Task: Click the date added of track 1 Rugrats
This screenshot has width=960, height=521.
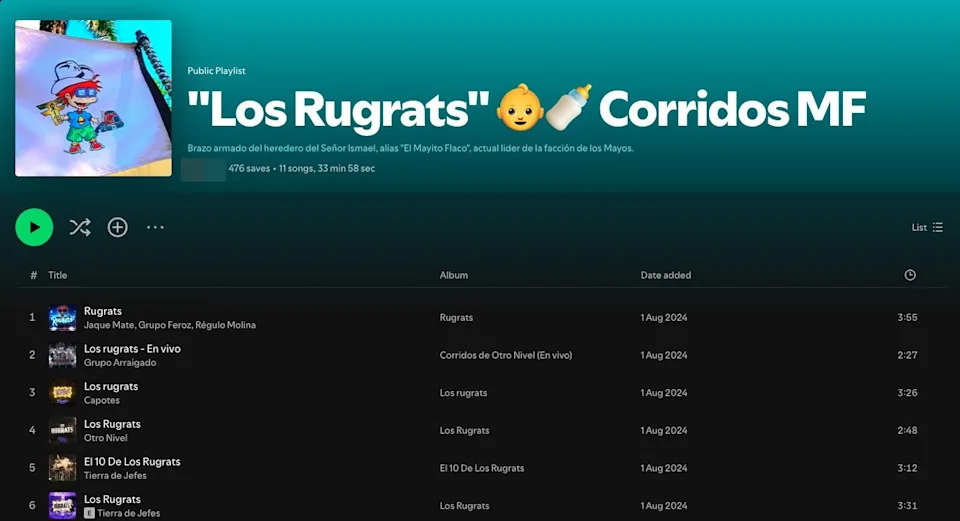Action: point(664,318)
